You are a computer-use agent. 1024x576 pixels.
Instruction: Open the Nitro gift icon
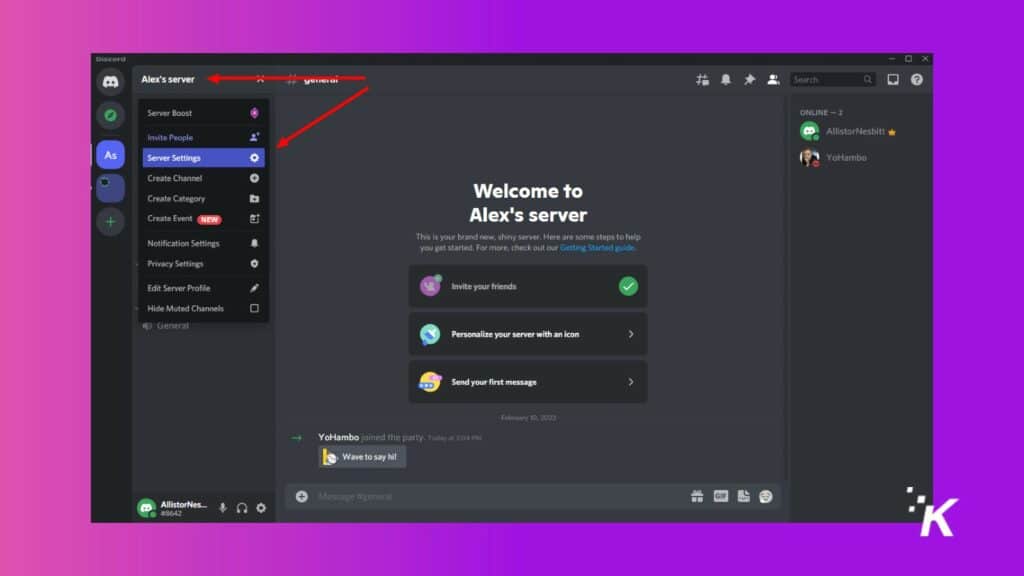coord(697,496)
